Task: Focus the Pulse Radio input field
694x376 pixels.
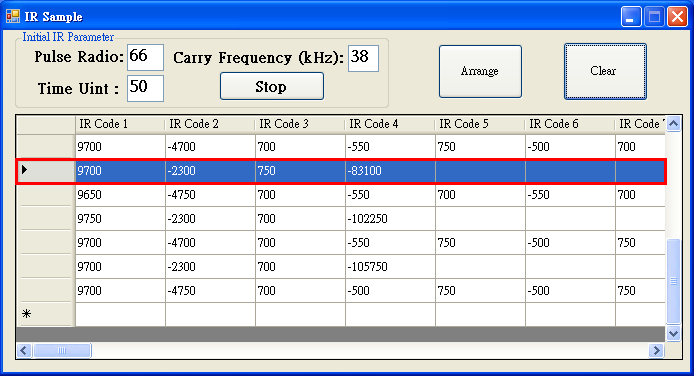Action: (145, 57)
